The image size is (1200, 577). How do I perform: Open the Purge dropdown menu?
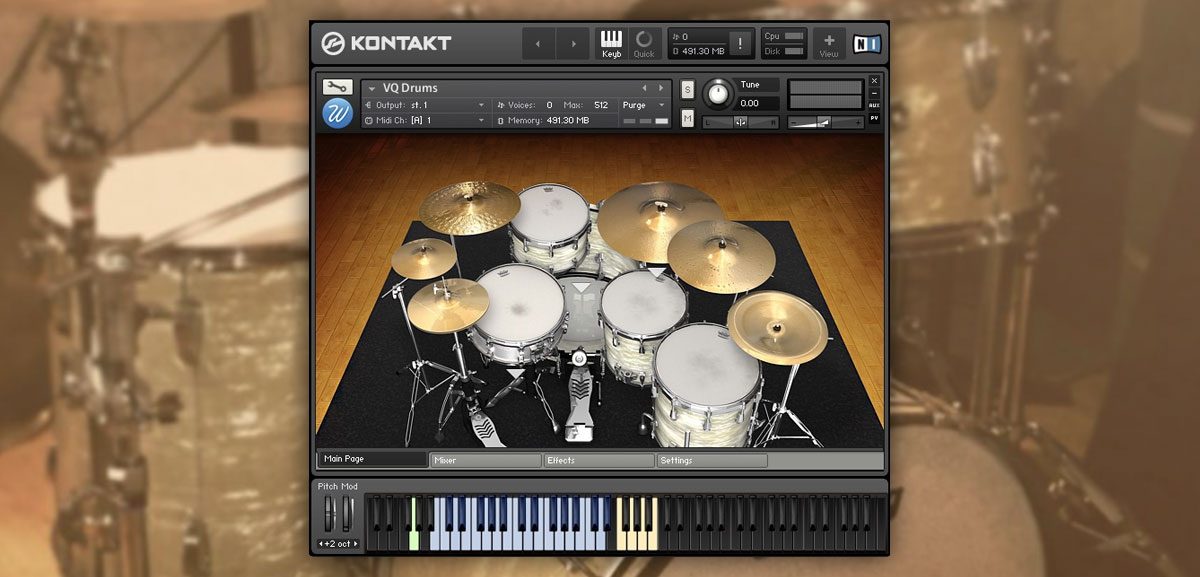(x=645, y=104)
